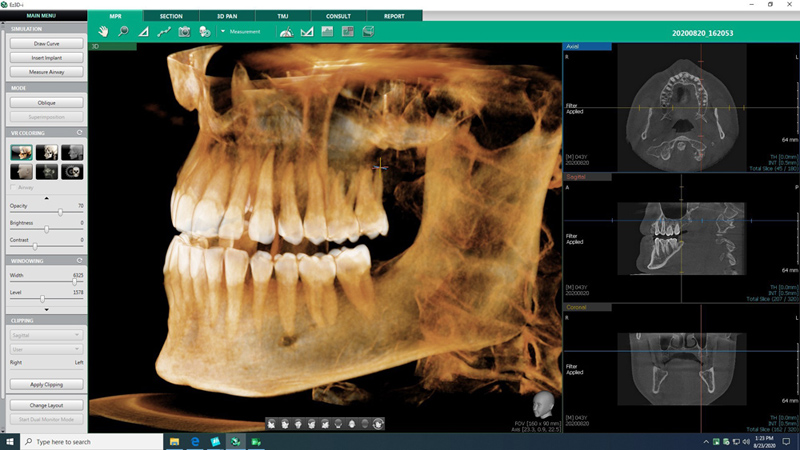Click the Oblique mode button
Screen dimensions: 800x450
point(46,103)
